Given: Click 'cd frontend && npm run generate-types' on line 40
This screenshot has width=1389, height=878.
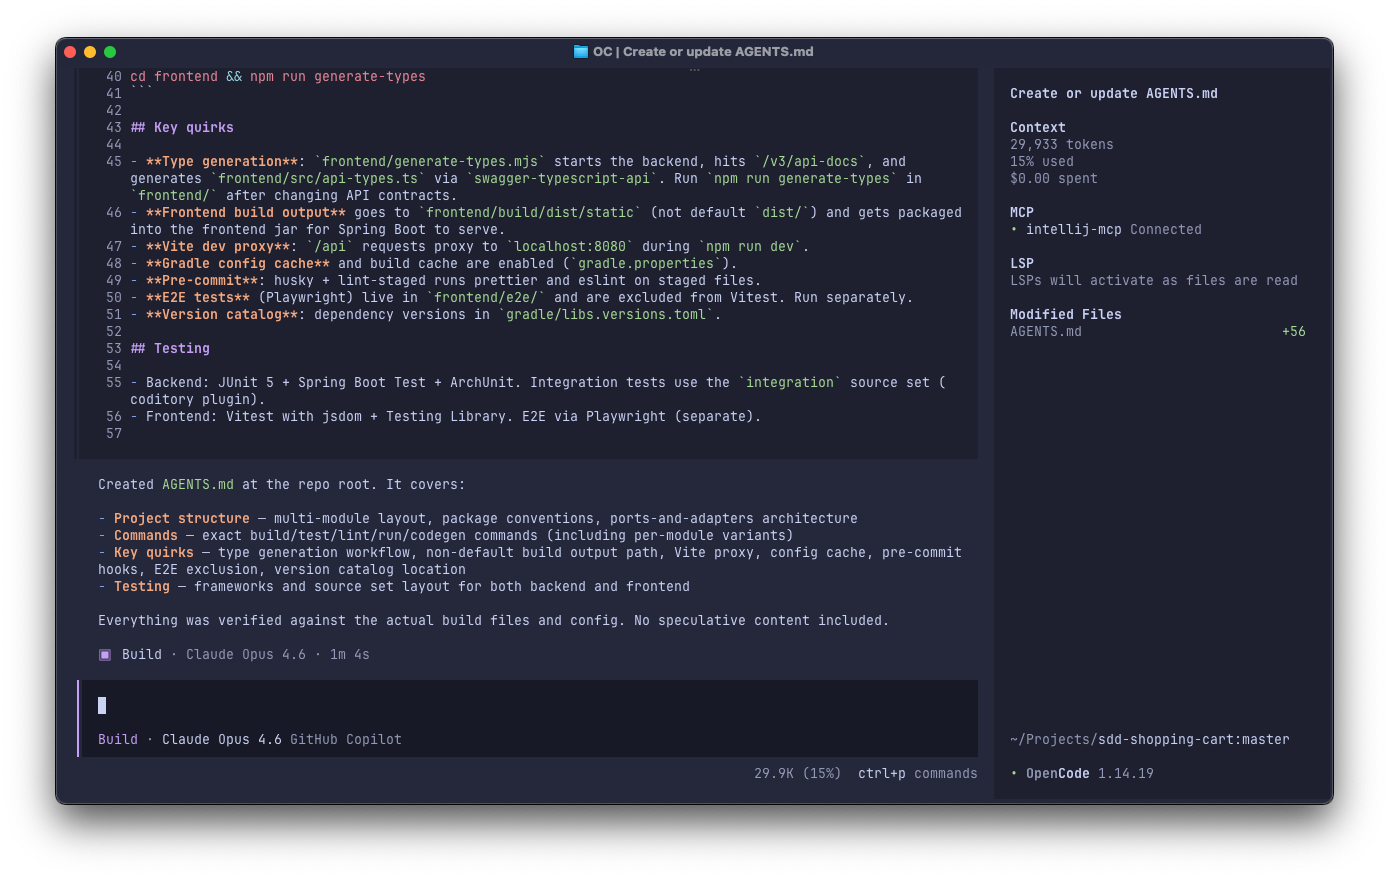Looking at the screenshot, I should pyautogui.click(x=278, y=76).
